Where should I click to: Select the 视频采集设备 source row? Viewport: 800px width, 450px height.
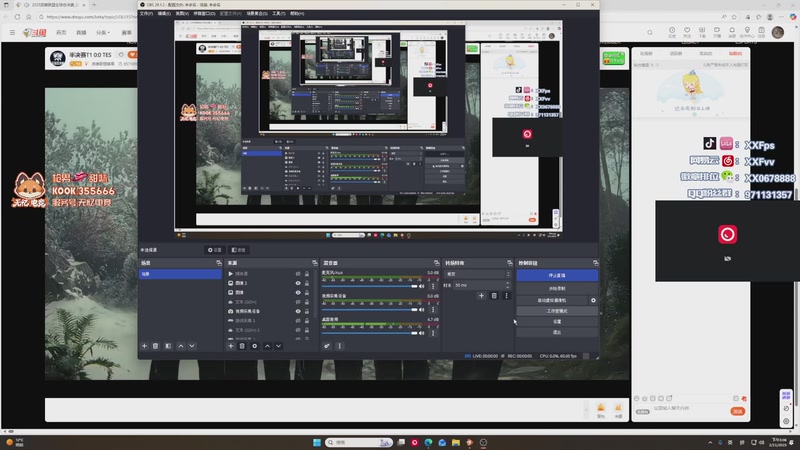click(269, 311)
